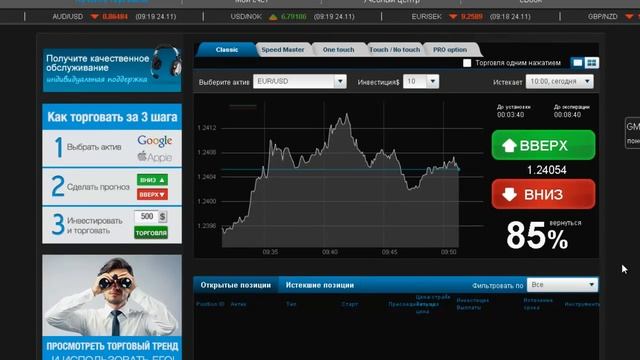Click the ПРОСМОТРЕТЬ ТОРГОВЫЙ ТРЕНД banner text
The height and width of the screenshot is (360, 640).
(112, 346)
